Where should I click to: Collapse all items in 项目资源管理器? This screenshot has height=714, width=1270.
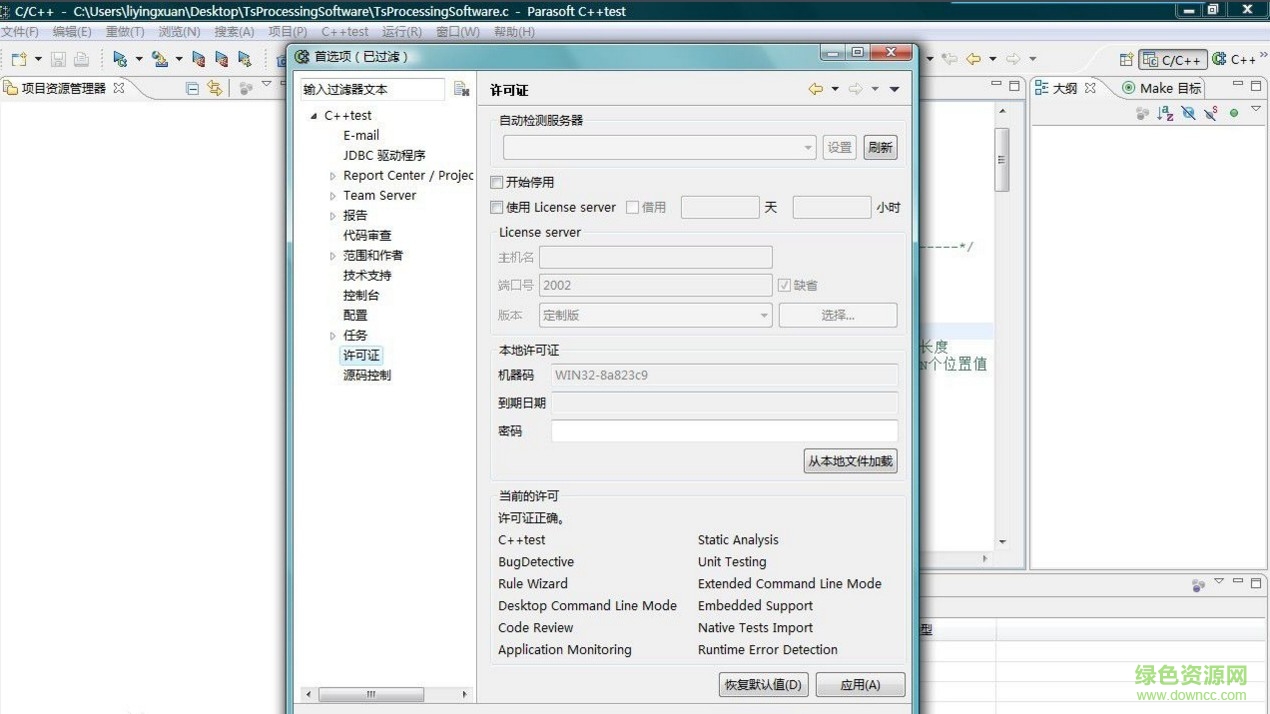click(191, 87)
